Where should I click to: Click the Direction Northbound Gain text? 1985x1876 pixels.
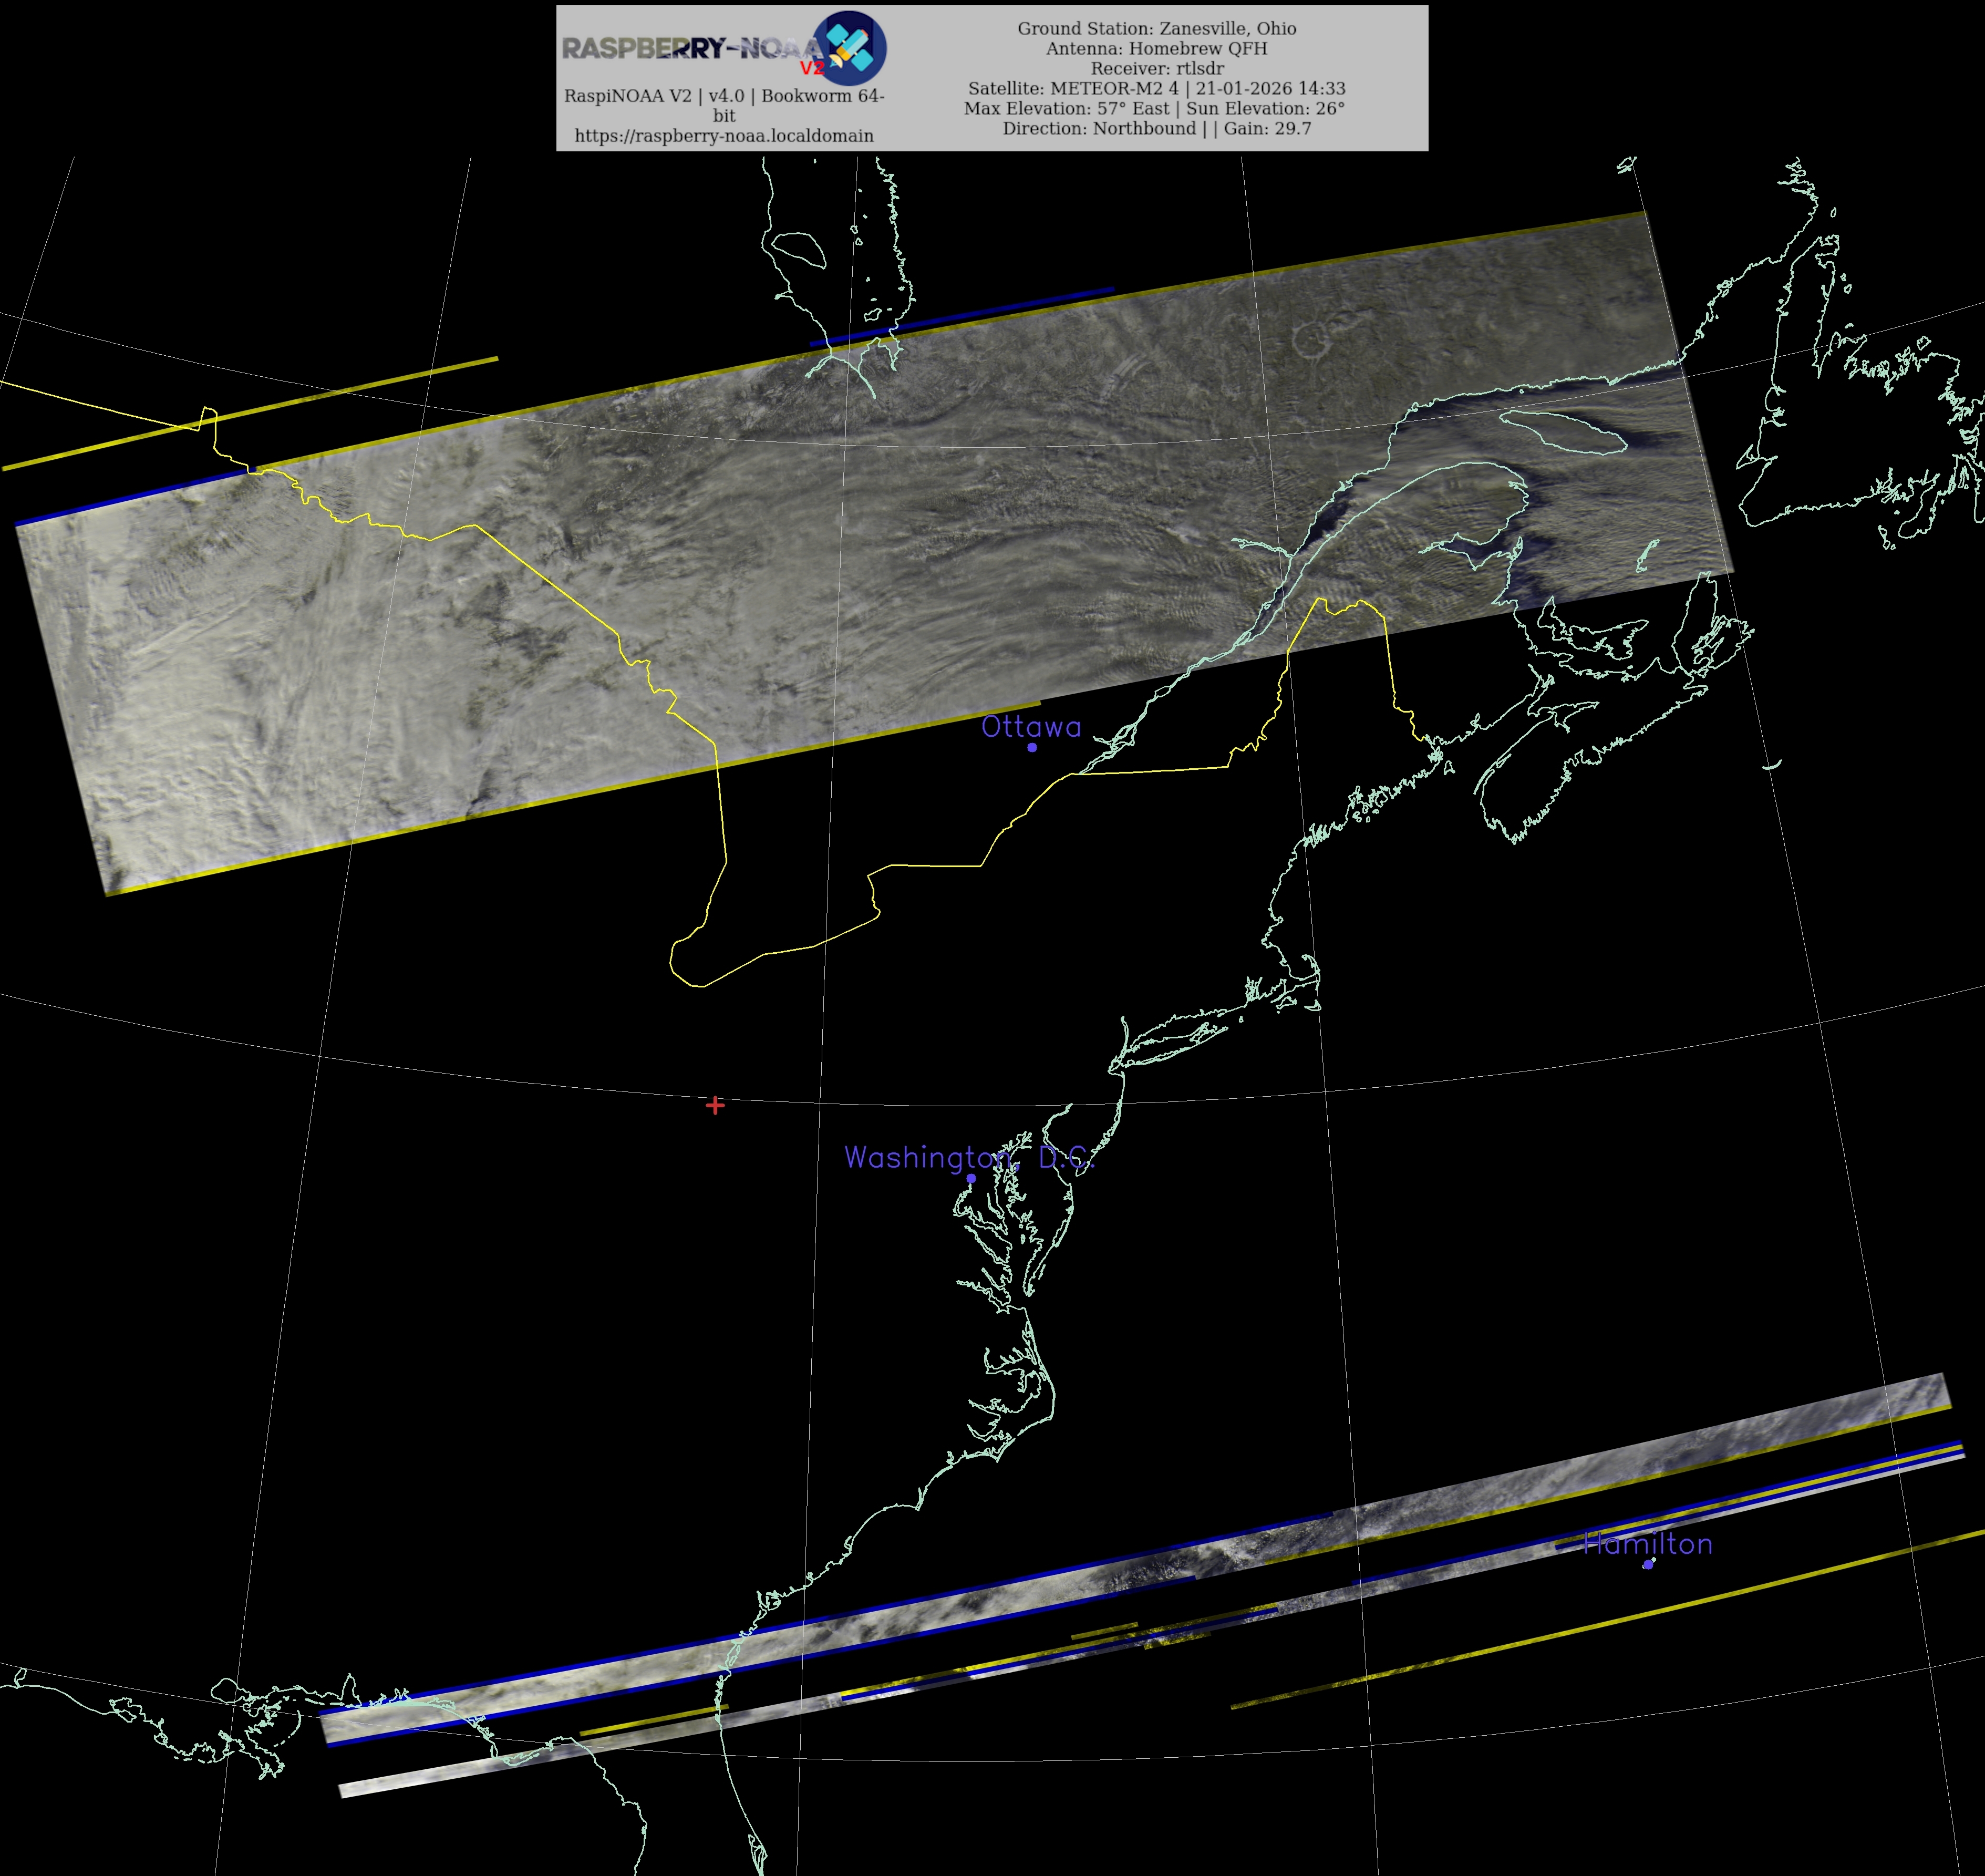[x=1157, y=129]
